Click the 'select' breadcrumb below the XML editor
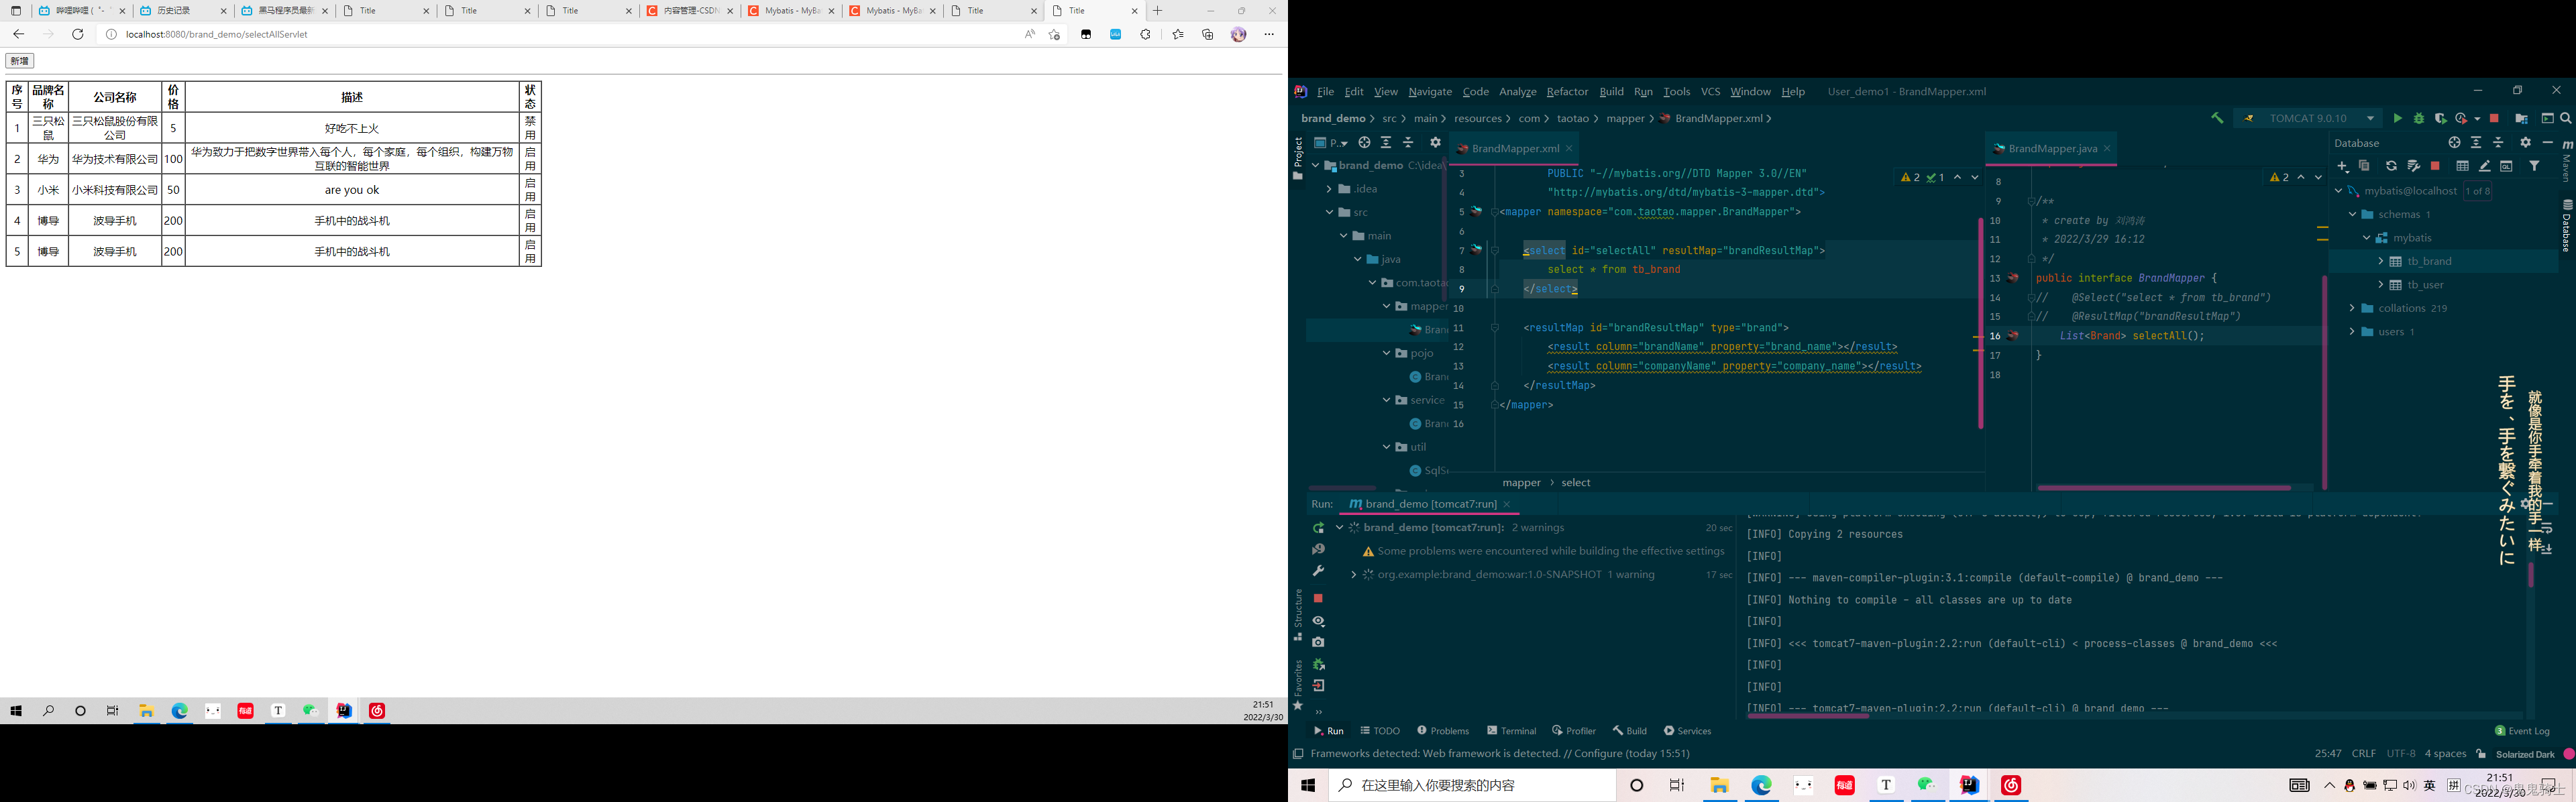 (1576, 483)
